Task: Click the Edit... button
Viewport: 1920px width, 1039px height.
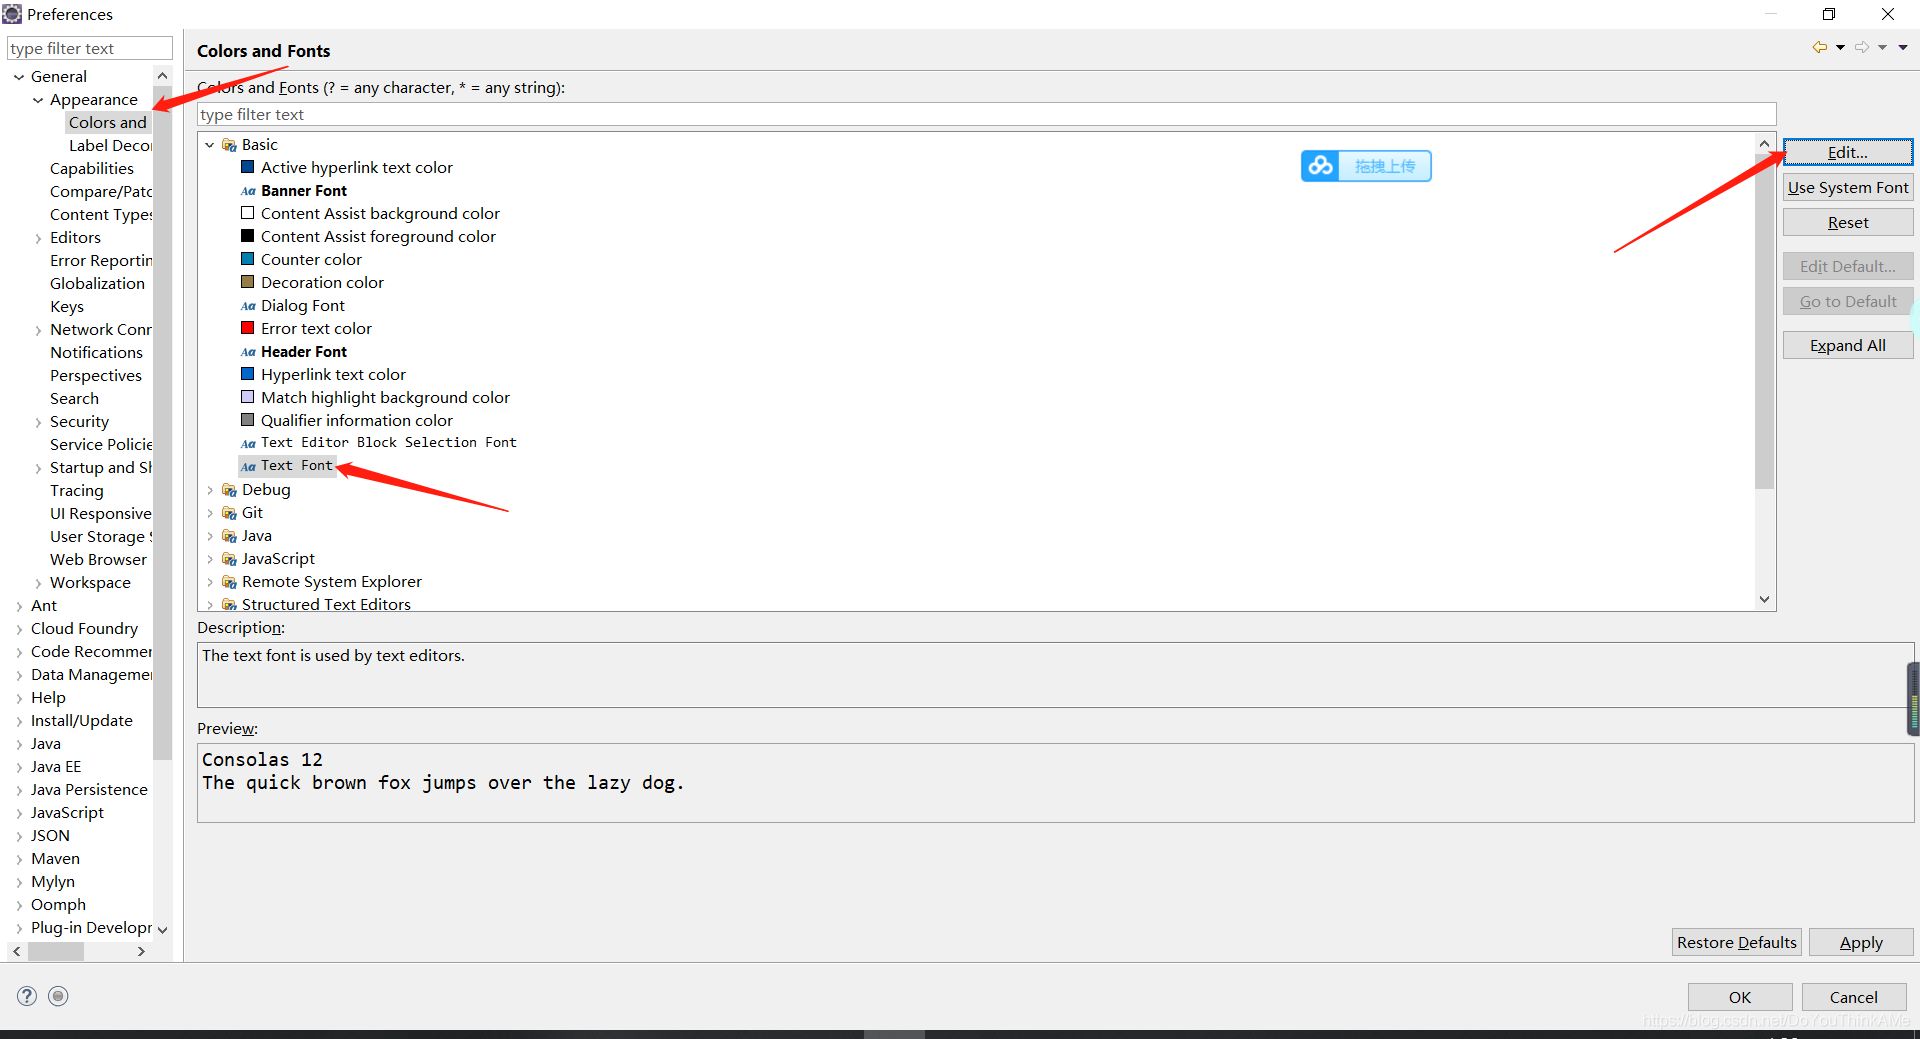Action: pos(1847,152)
